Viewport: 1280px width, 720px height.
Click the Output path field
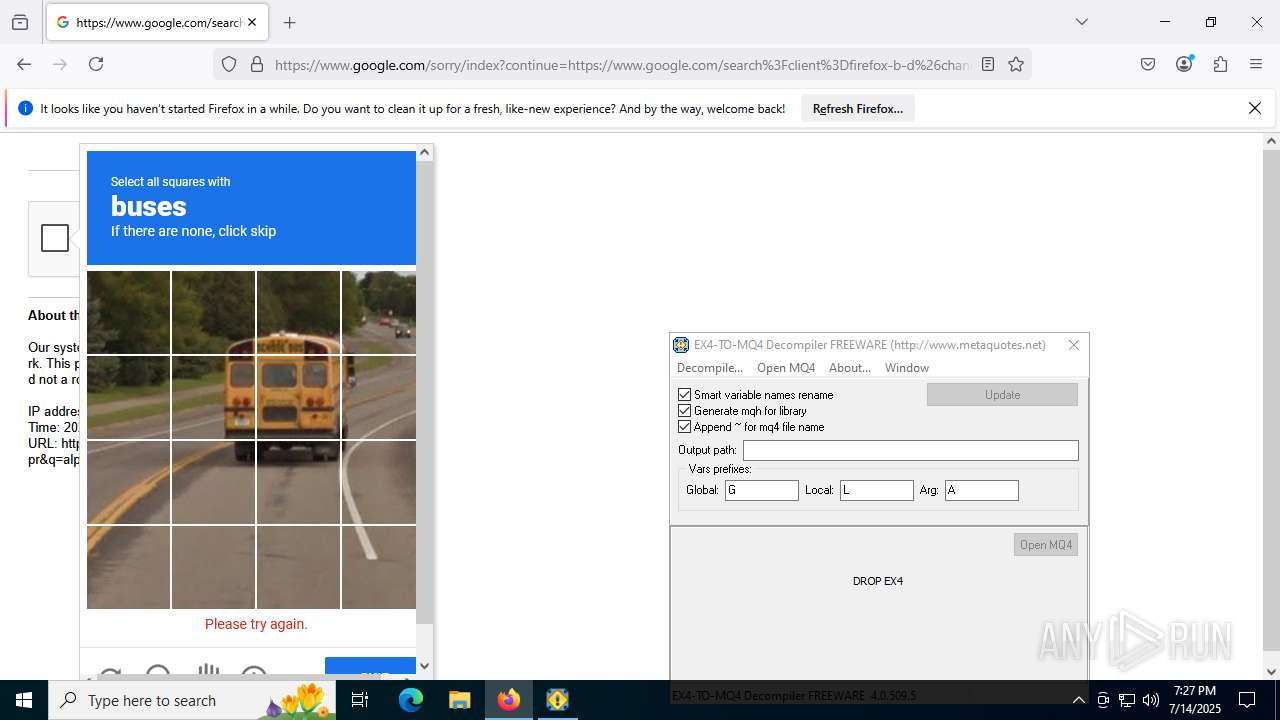910,450
